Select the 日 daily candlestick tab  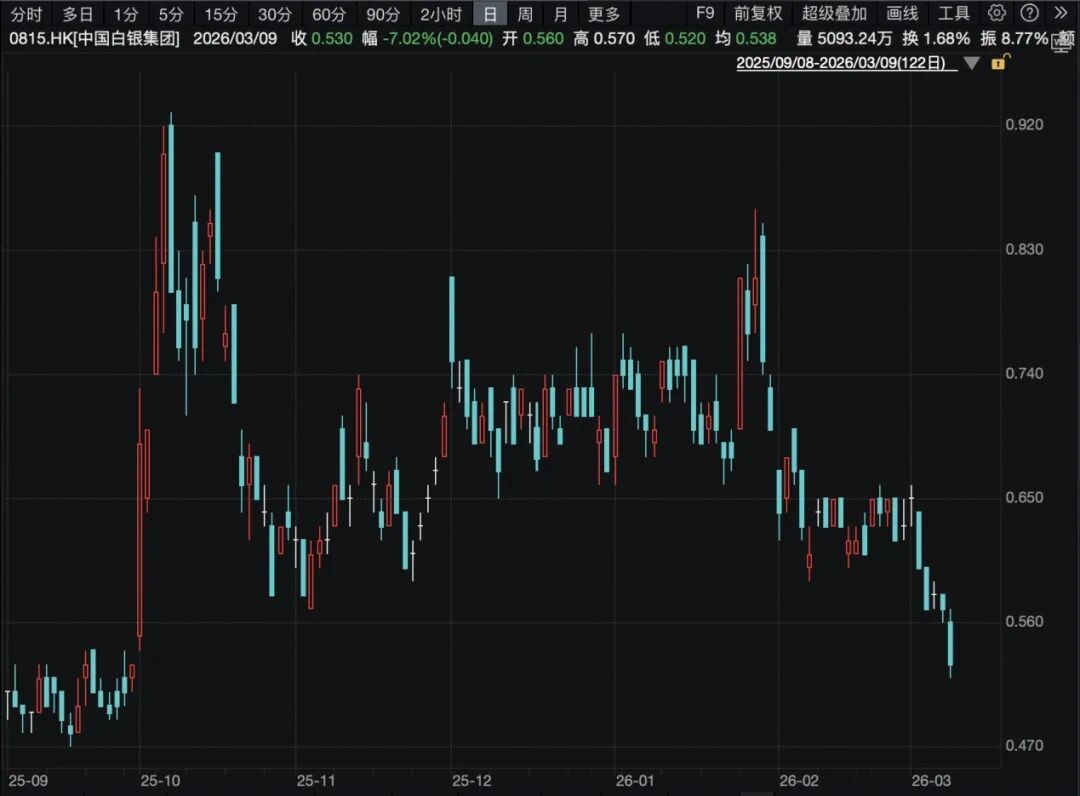[490, 14]
